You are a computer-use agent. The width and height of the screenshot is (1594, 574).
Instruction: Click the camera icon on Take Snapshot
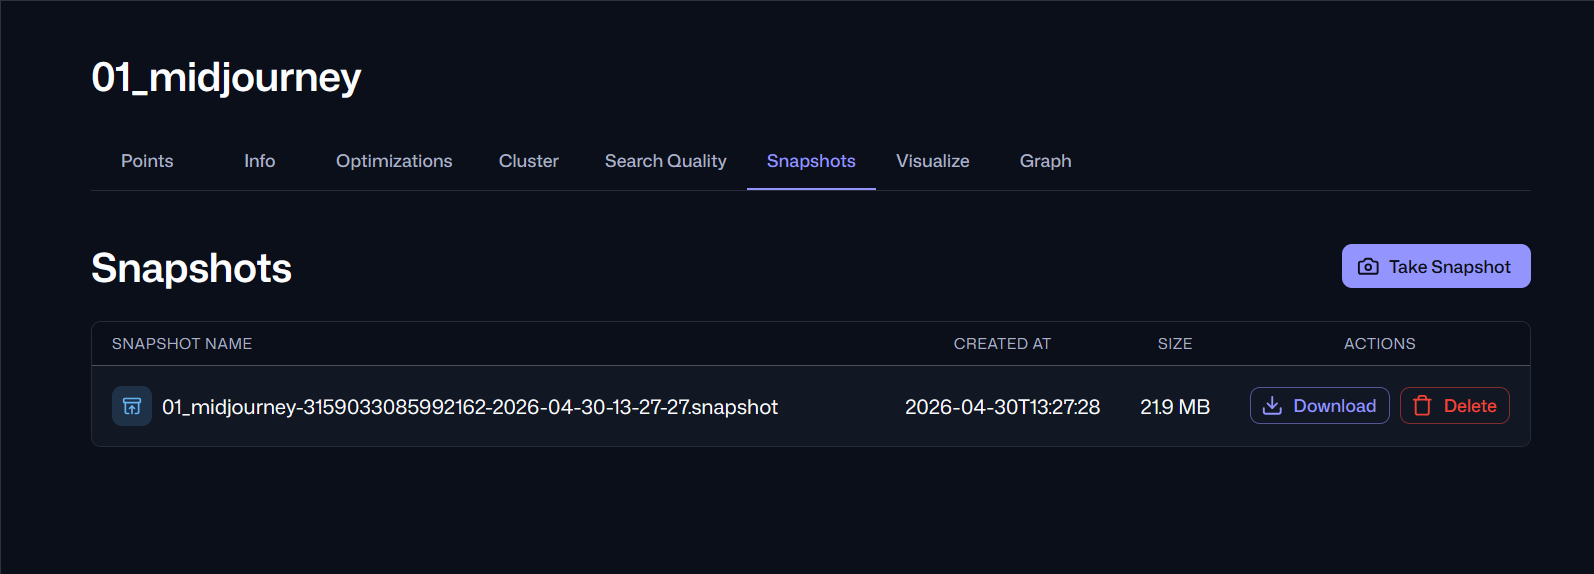[x=1368, y=267]
